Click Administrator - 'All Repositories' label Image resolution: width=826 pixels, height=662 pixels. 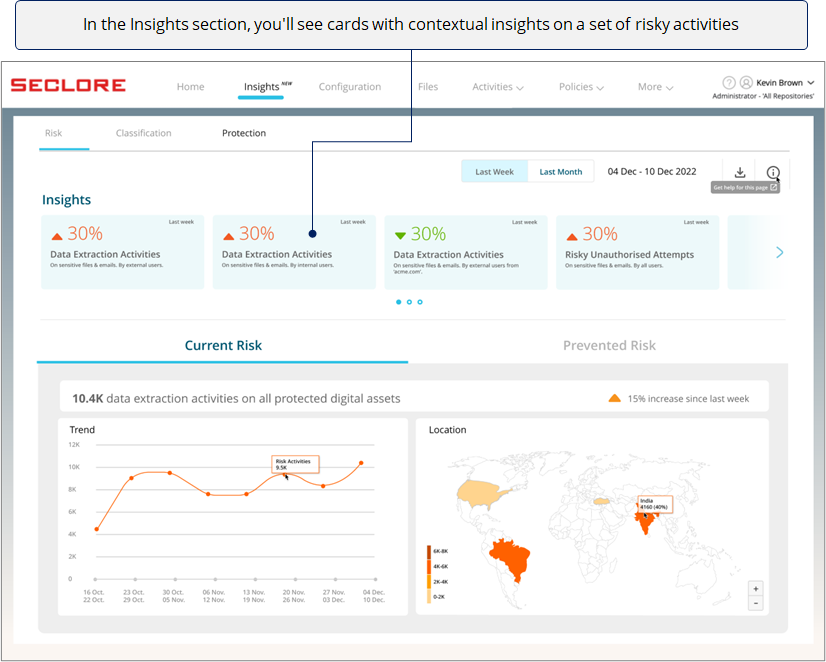[763, 96]
